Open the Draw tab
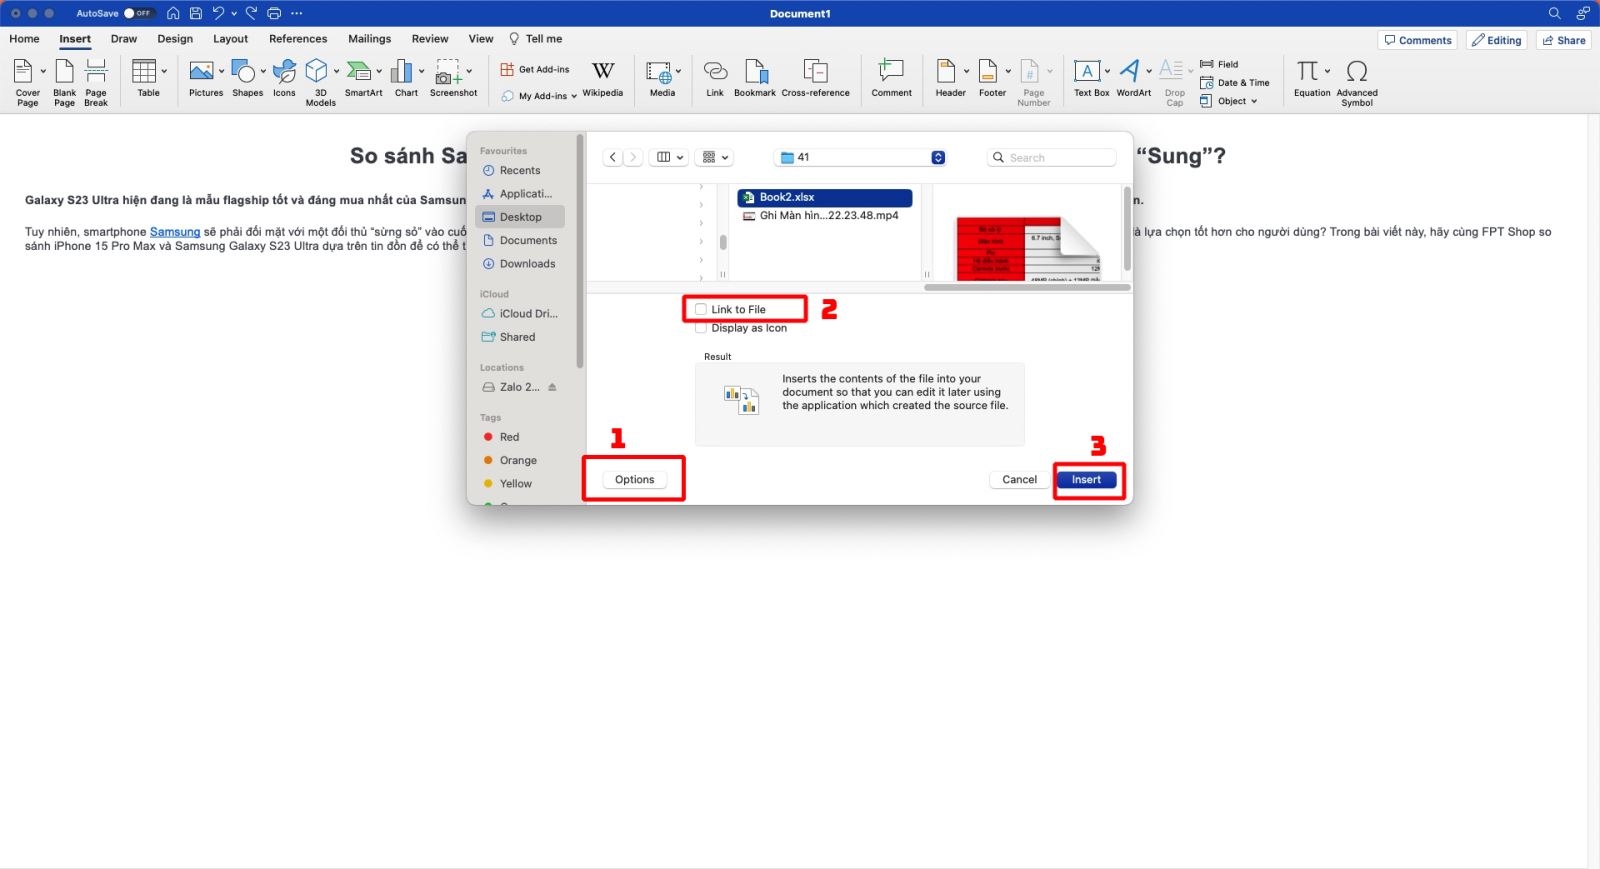The height and width of the screenshot is (869, 1600). pyautogui.click(x=124, y=39)
